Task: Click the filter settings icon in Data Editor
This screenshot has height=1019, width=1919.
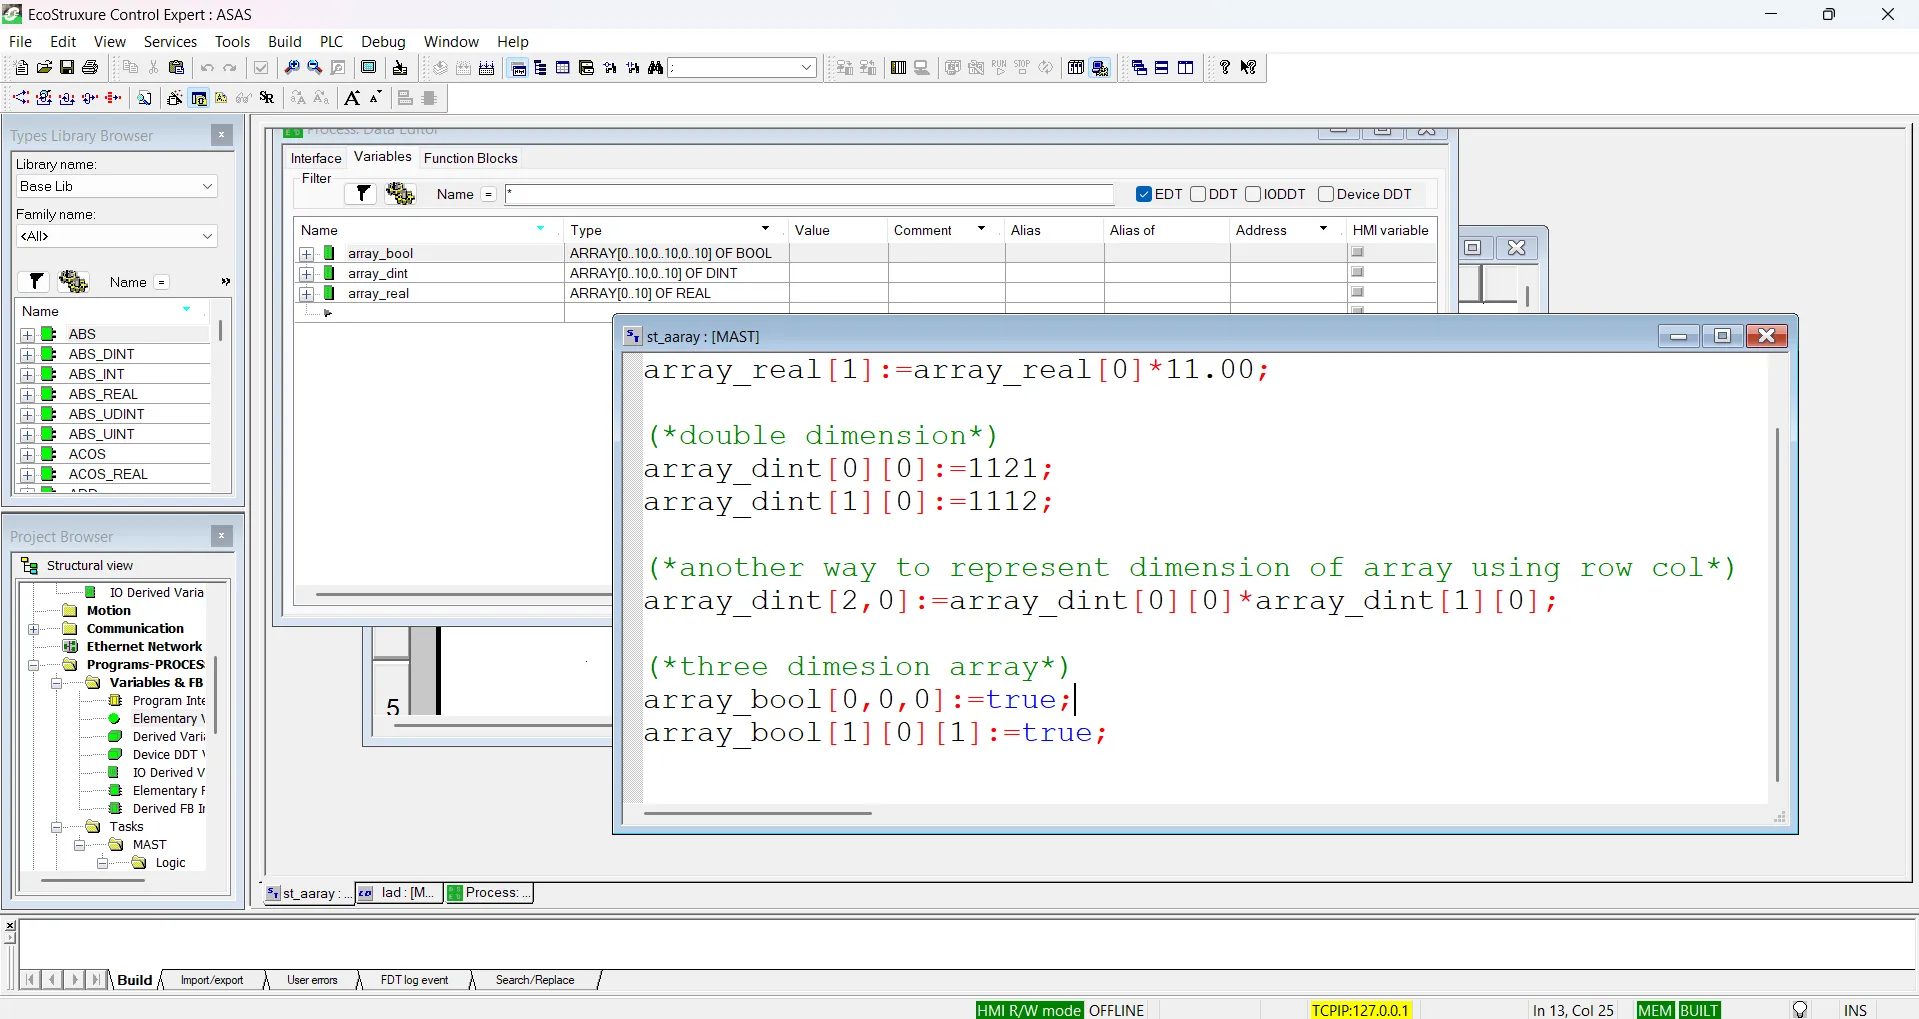Action: pyautogui.click(x=400, y=193)
